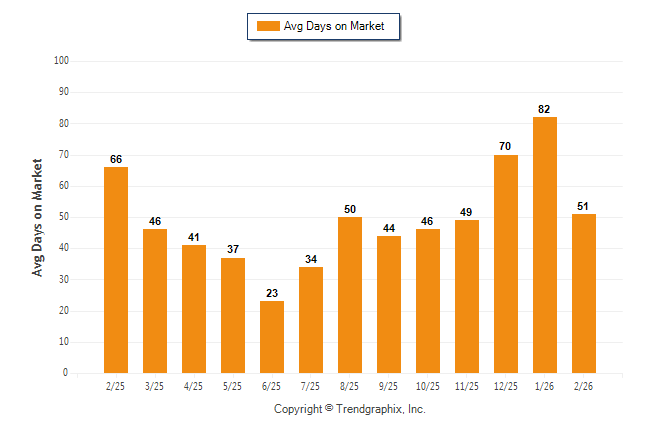Click the 10/25 bar valued 46
Screen dimensions: 646x434
click(x=428, y=301)
